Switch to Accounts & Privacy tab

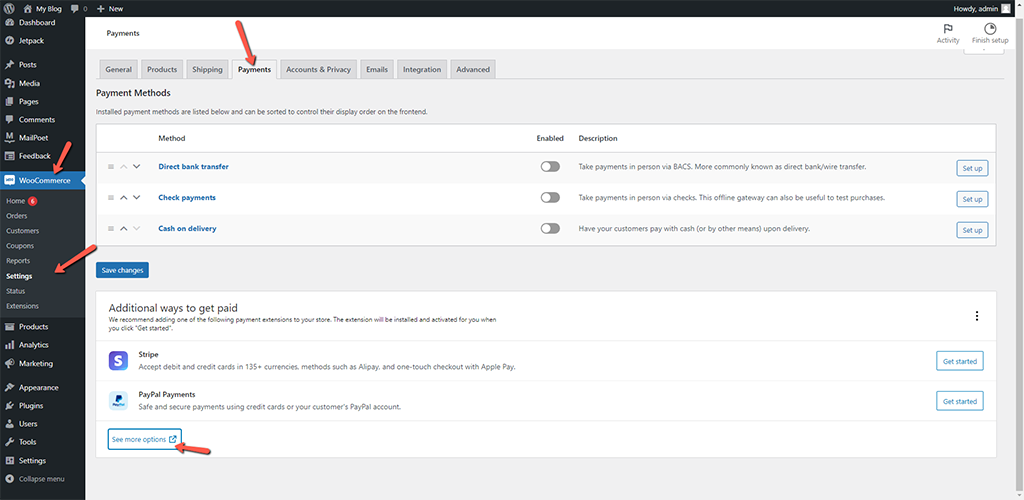319,69
